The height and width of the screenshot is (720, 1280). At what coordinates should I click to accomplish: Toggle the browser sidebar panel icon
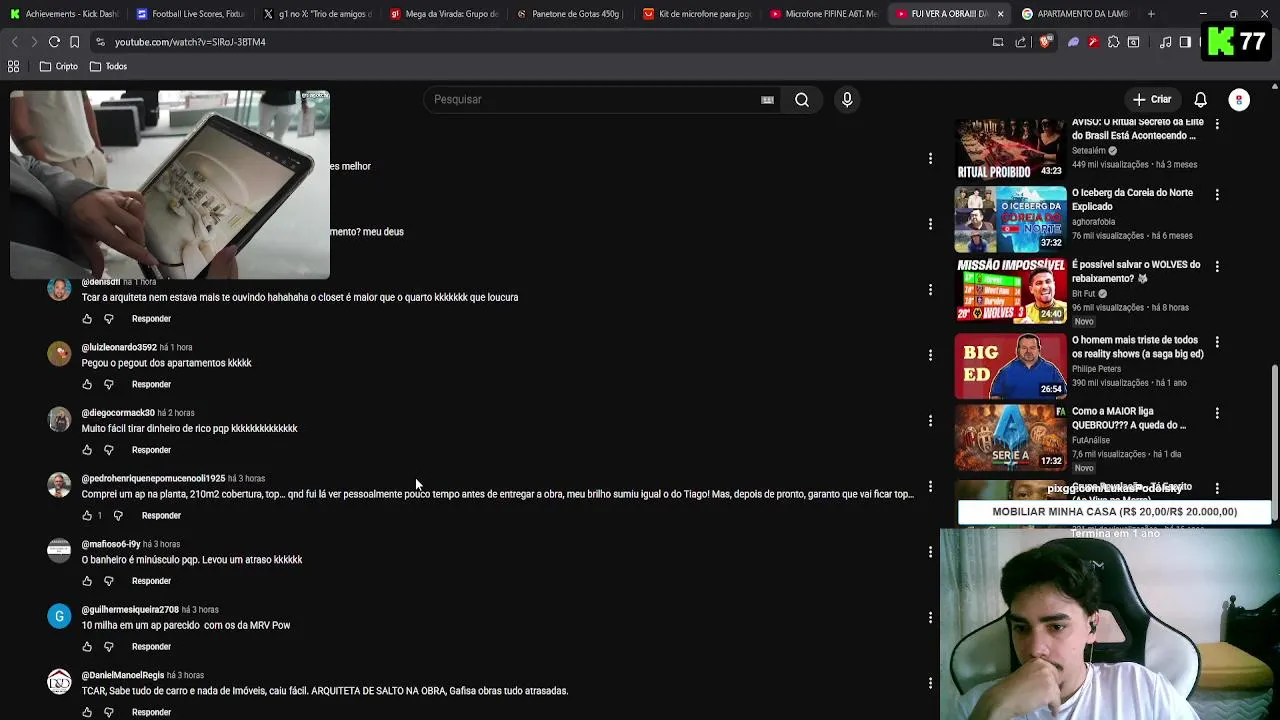[1185, 42]
